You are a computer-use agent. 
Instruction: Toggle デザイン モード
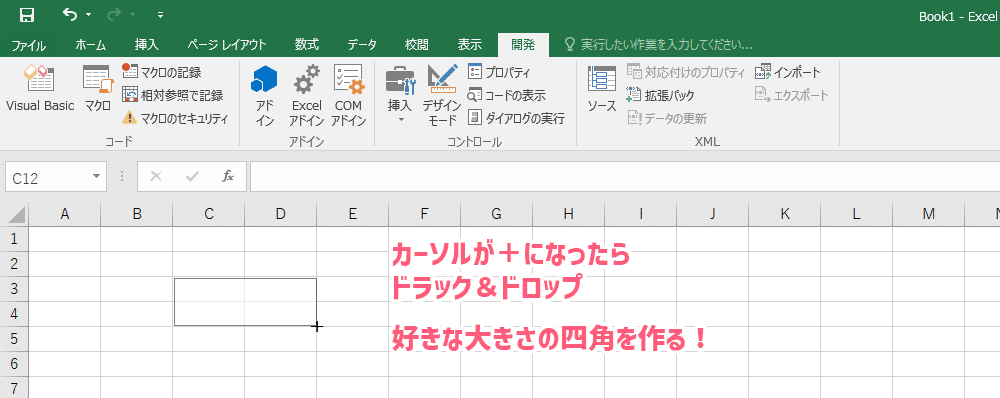(x=442, y=96)
